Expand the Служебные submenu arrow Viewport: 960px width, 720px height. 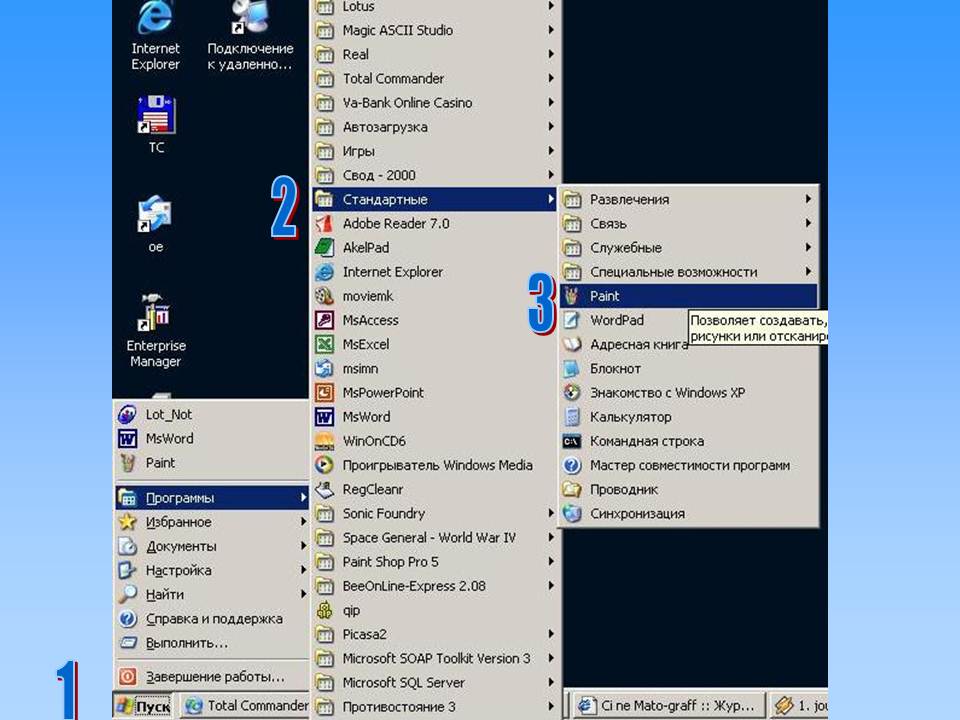[x=808, y=247]
